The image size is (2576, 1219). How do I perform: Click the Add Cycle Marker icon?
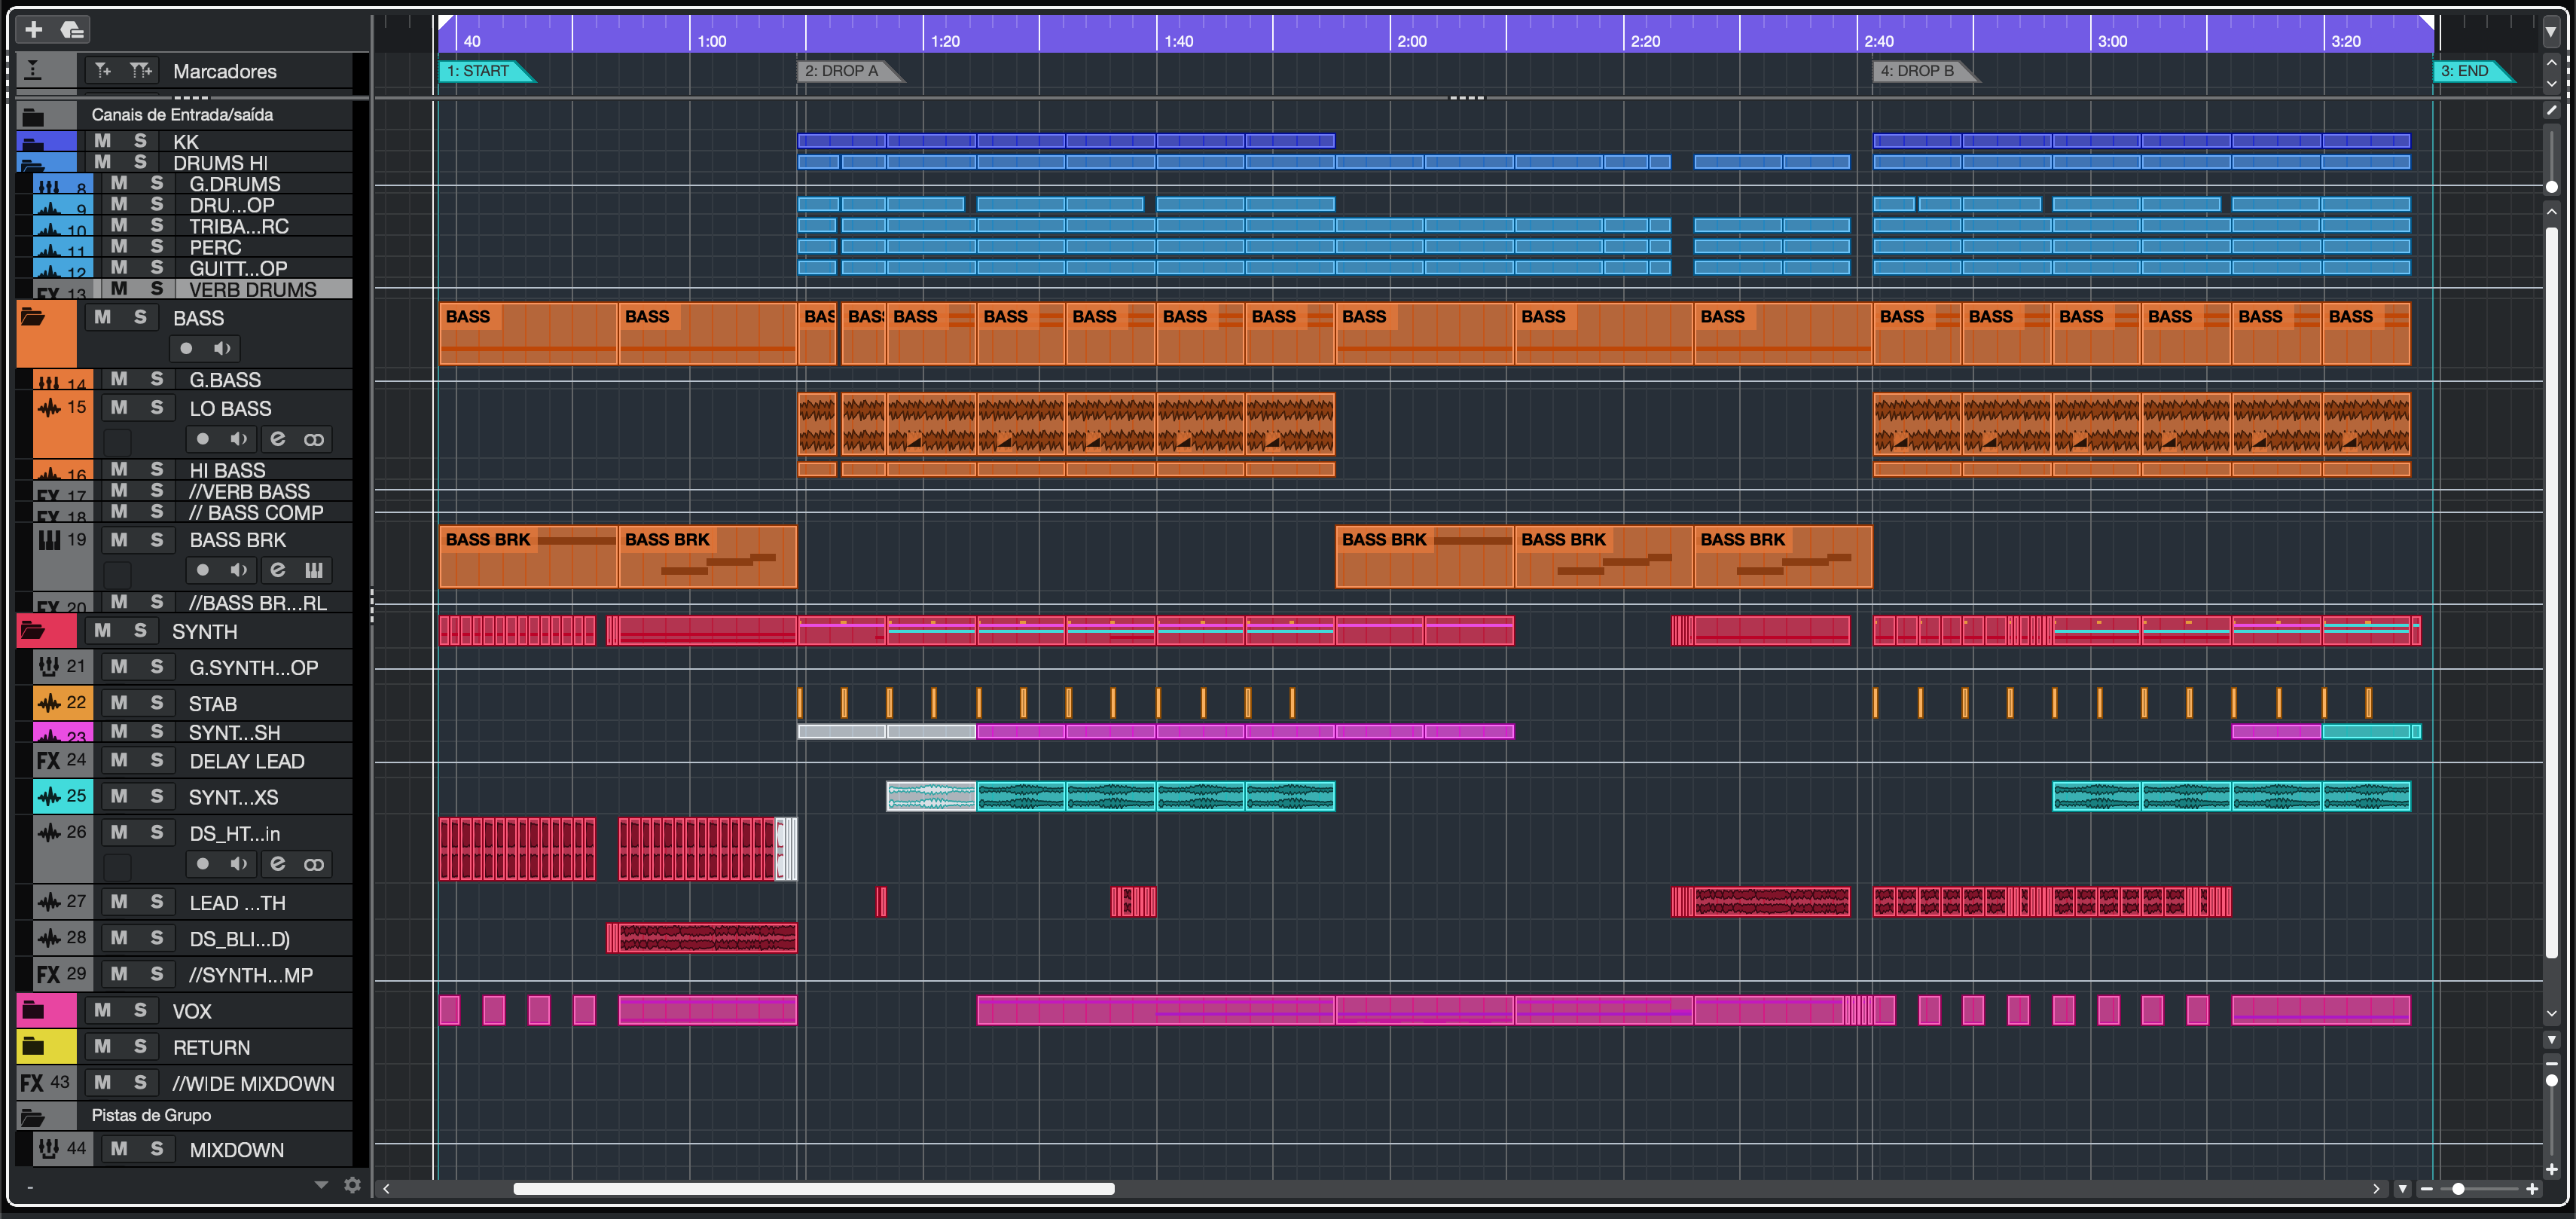[x=140, y=70]
